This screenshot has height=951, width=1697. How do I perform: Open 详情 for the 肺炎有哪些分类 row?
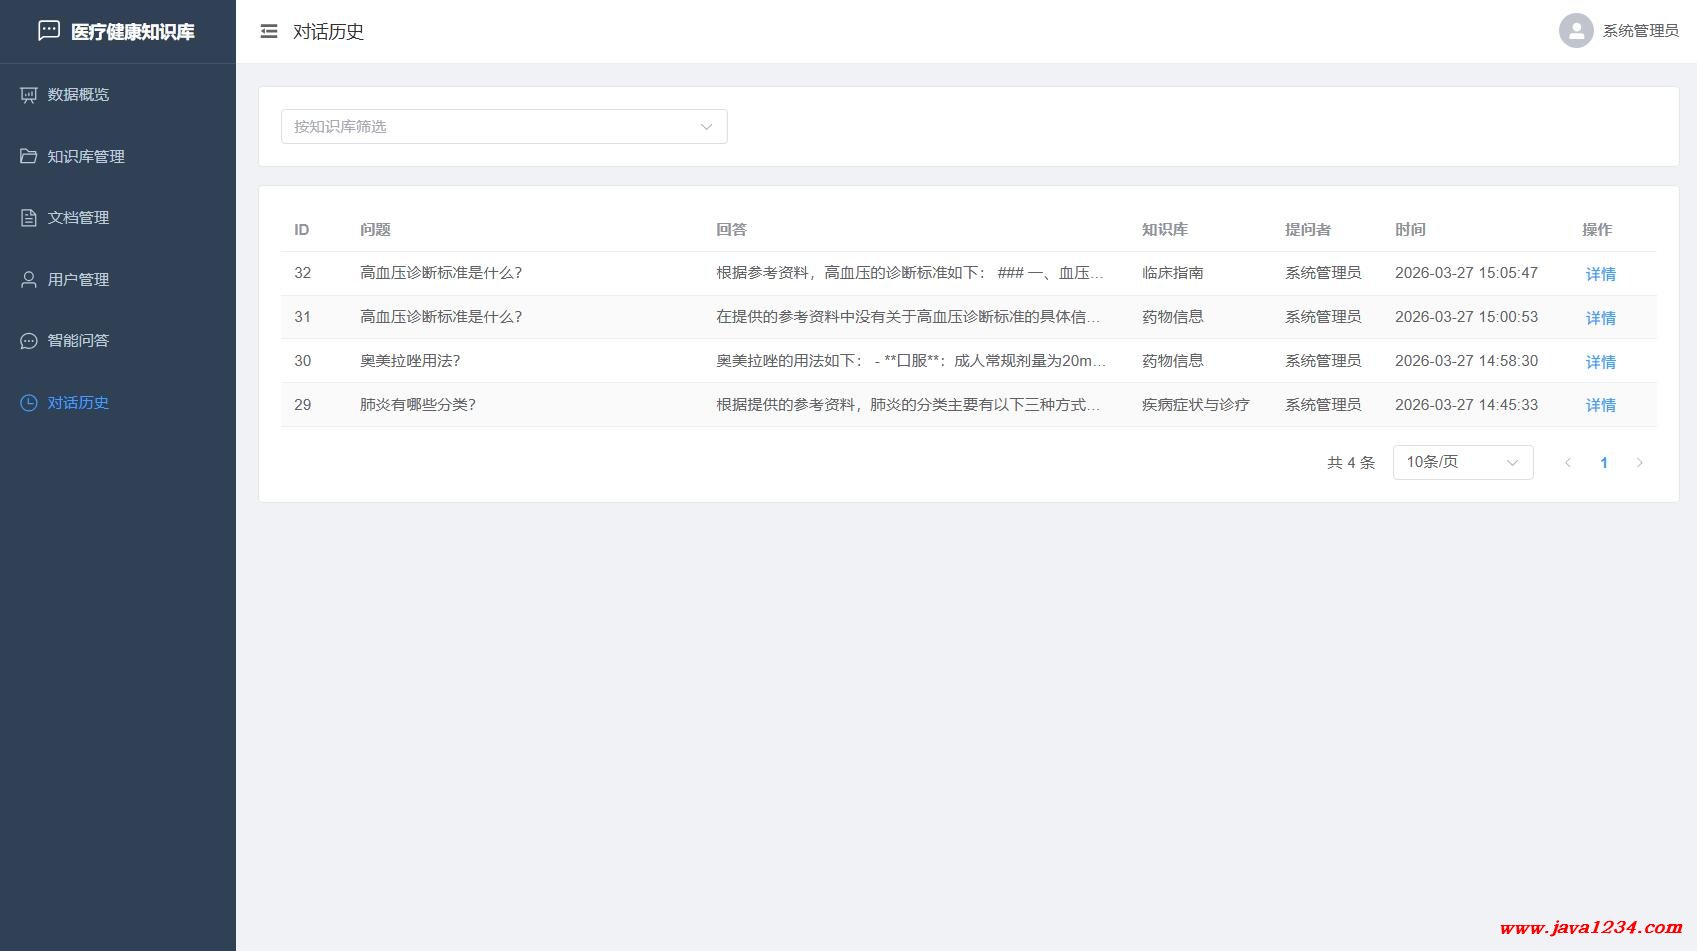click(x=1600, y=405)
